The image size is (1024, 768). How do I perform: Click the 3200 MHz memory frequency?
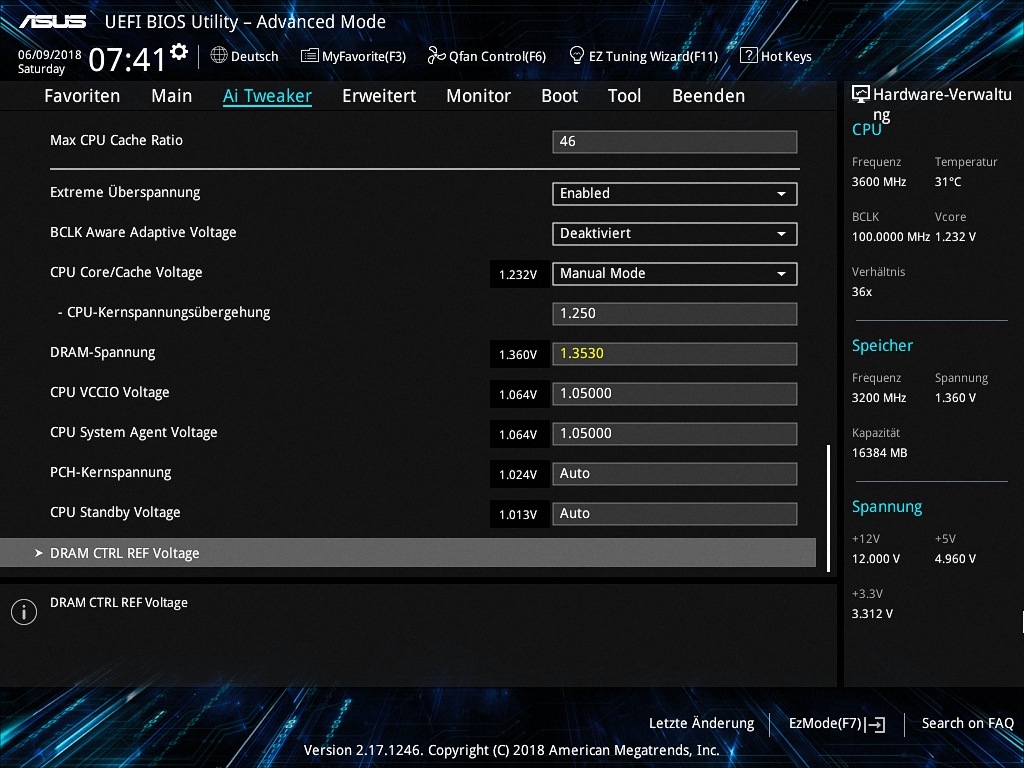click(x=879, y=398)
